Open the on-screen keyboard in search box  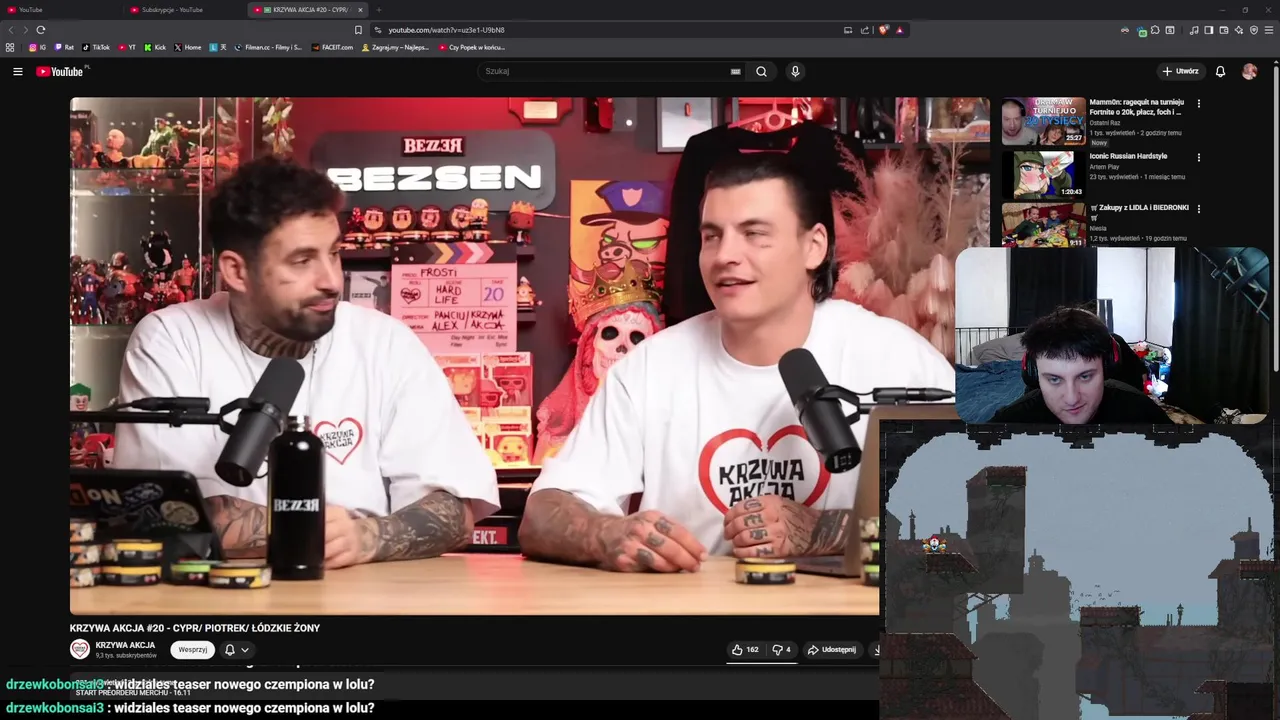tap(736, 71)
